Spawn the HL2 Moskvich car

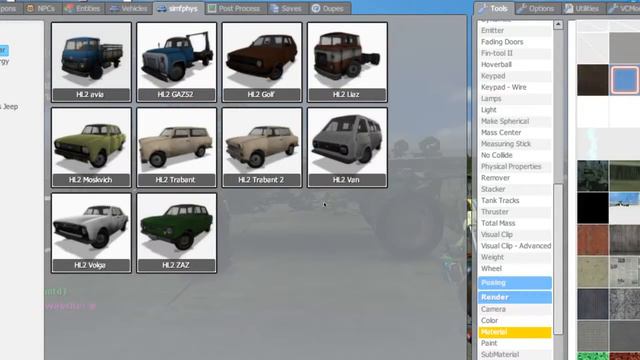(91, 147)
